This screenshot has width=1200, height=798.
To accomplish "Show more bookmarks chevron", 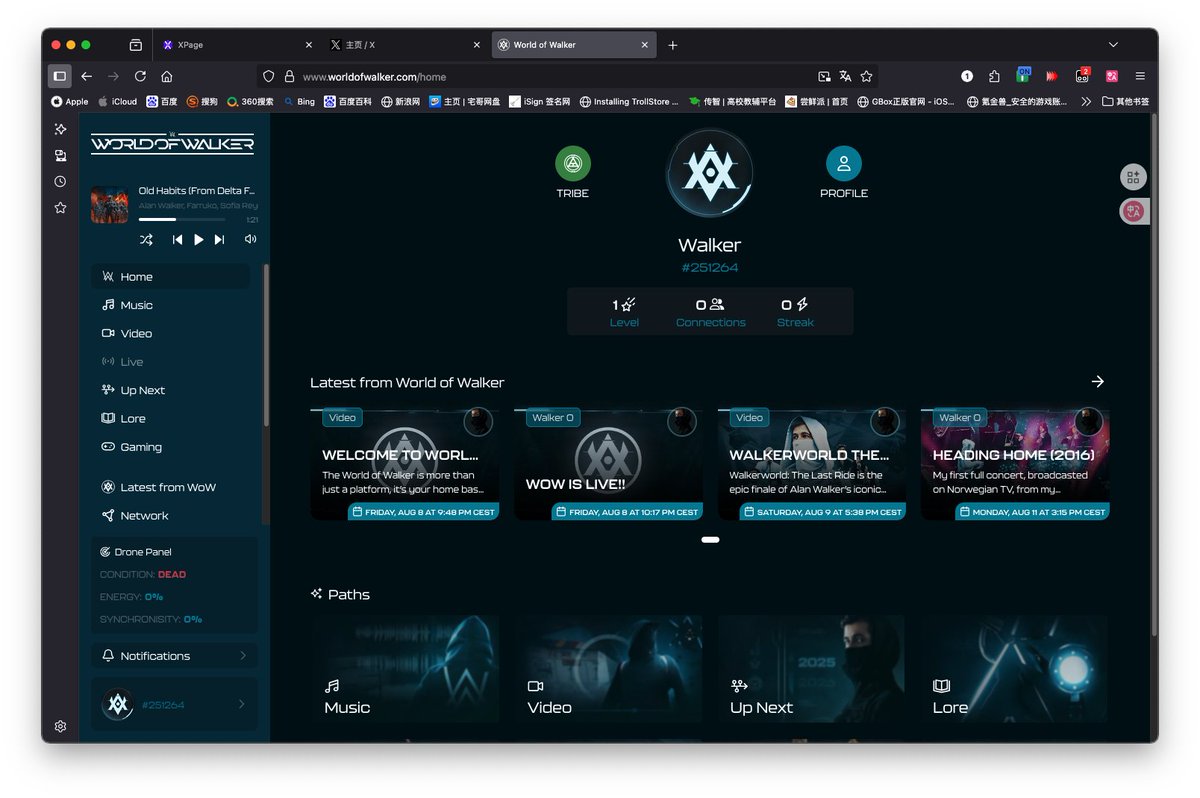I will 1086,101.
